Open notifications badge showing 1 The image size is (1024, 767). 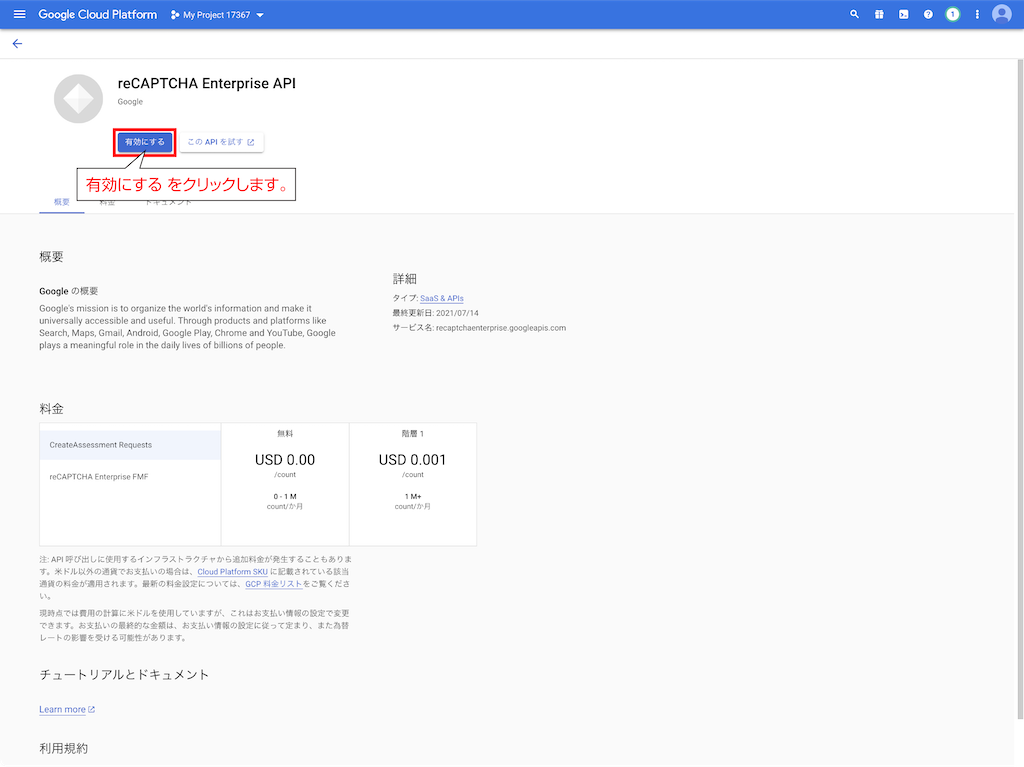[953, 14]
